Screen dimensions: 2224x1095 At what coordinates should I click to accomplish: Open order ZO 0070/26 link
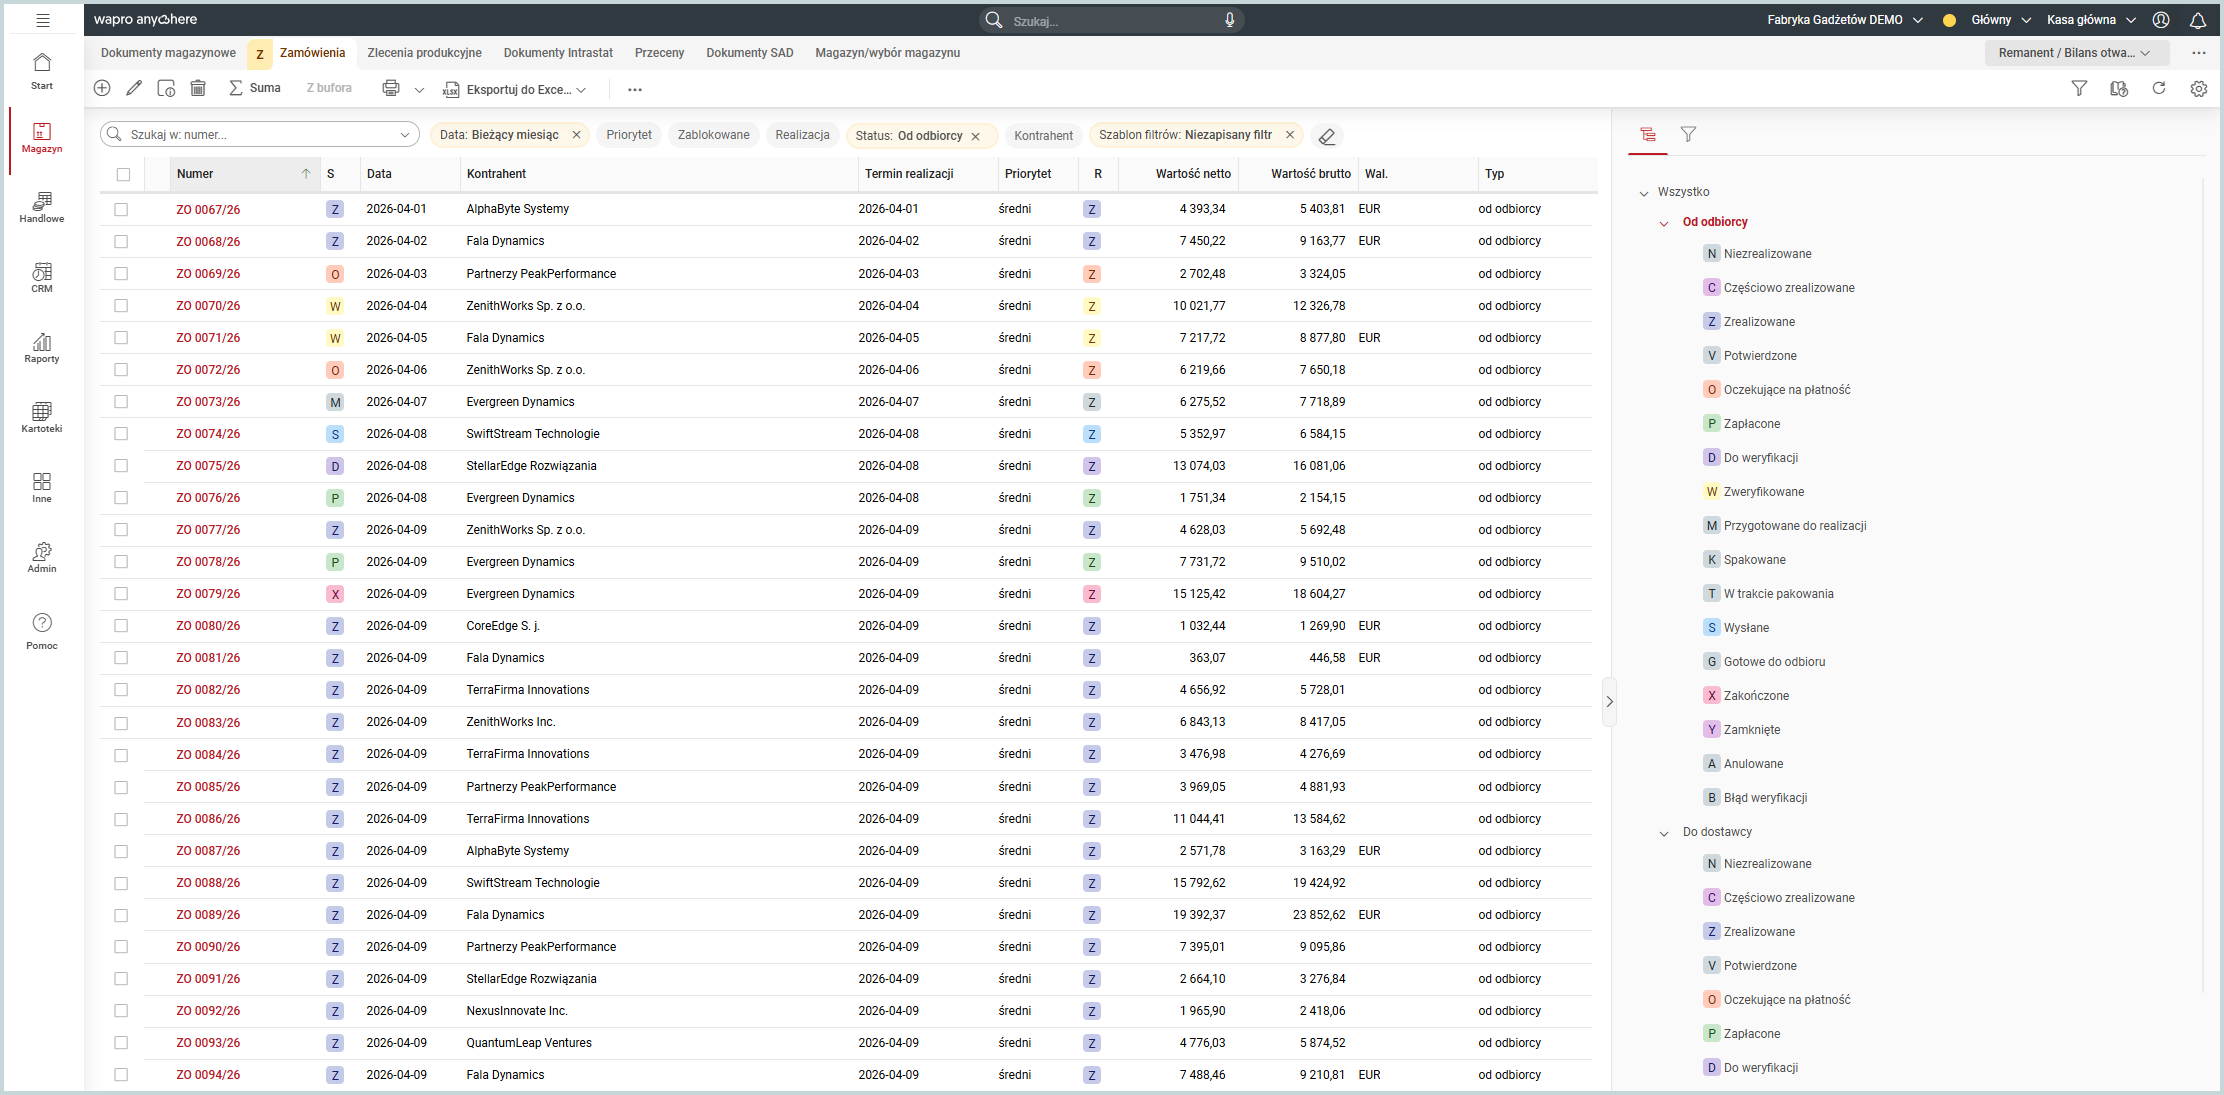[208, 306]
